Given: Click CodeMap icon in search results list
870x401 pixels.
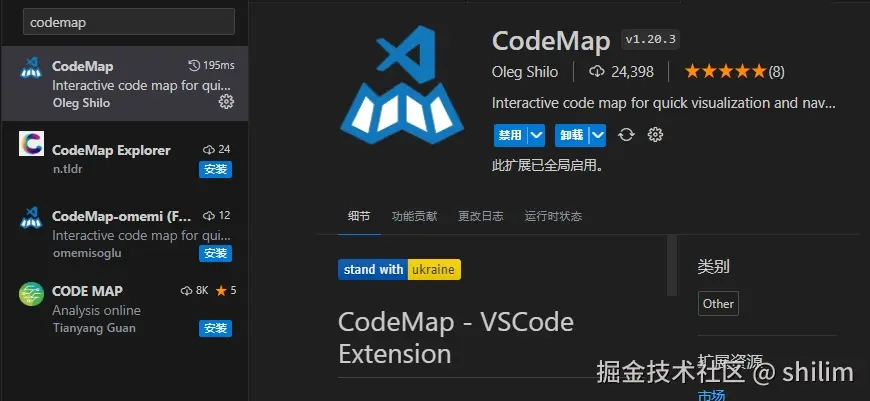Looking at the screenshot, I should (31, 68).
